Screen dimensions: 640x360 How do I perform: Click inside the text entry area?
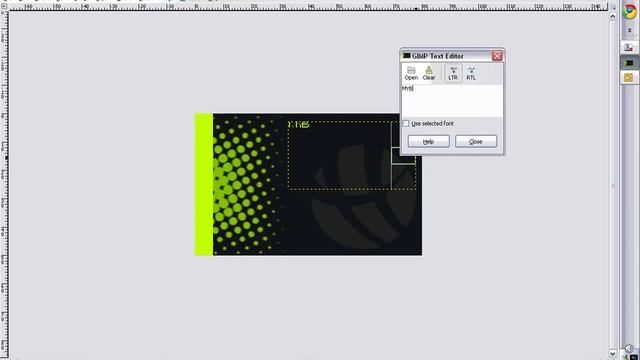point(452,101)
